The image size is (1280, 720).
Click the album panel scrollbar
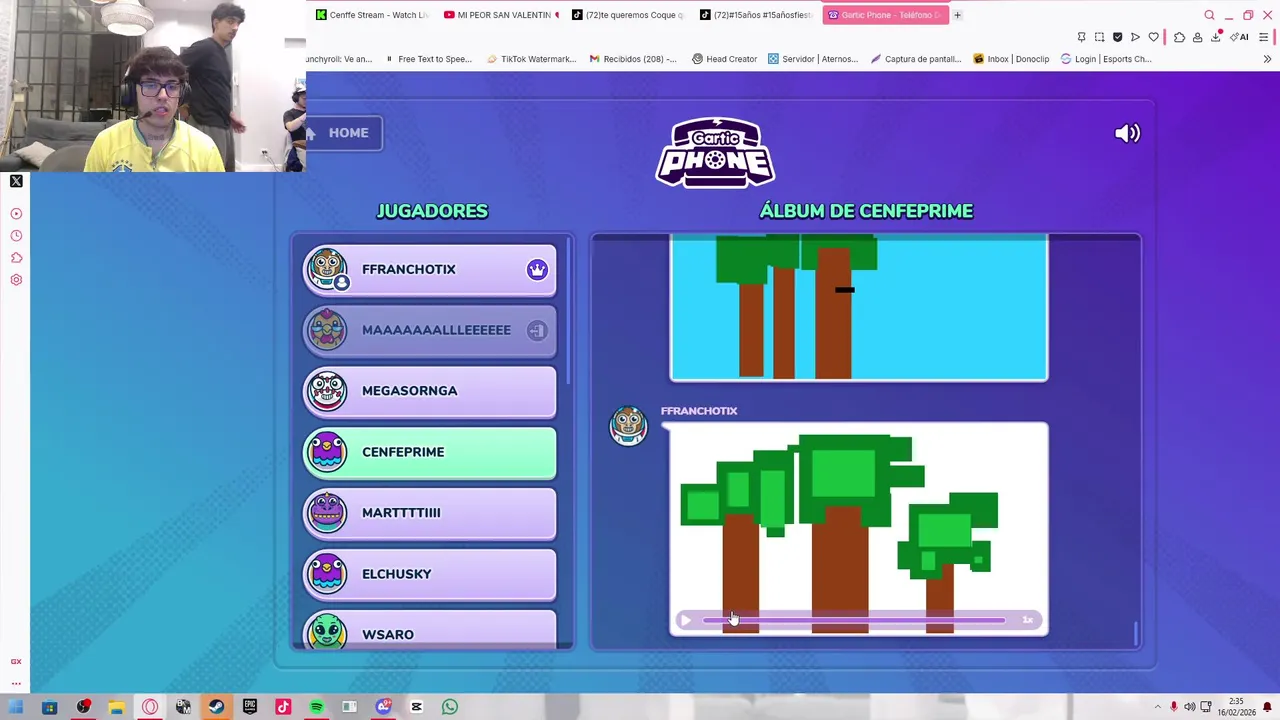tap(1135, 633)
